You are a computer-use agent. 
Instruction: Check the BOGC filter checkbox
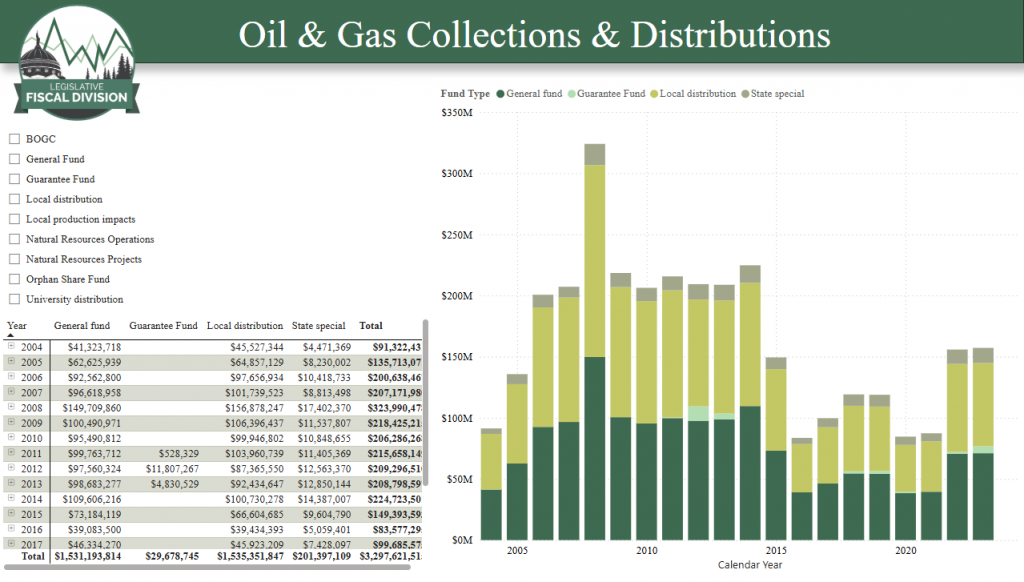click(14, 139)
